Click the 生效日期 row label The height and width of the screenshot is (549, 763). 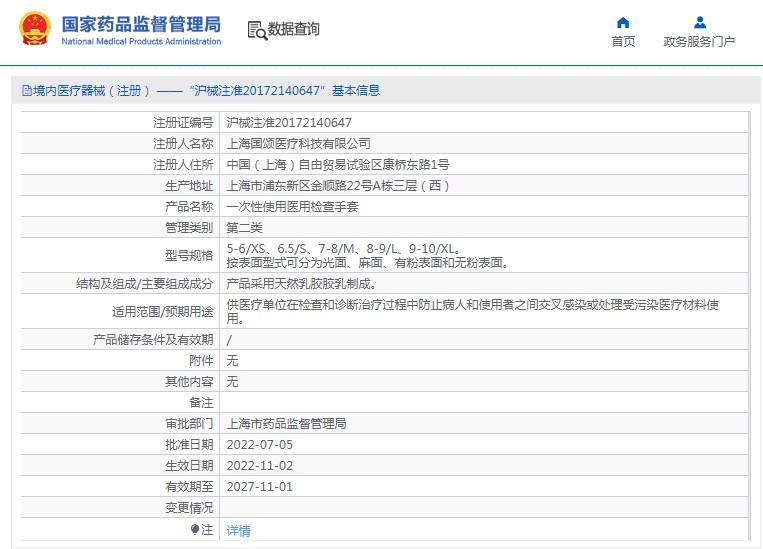(x=189, y=465)
